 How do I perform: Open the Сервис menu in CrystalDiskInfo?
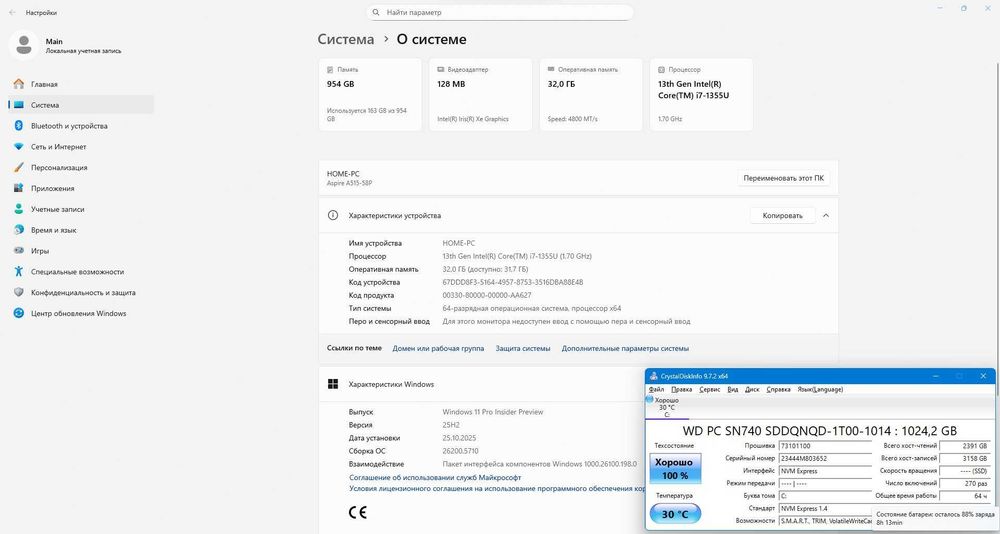point(709,389)
